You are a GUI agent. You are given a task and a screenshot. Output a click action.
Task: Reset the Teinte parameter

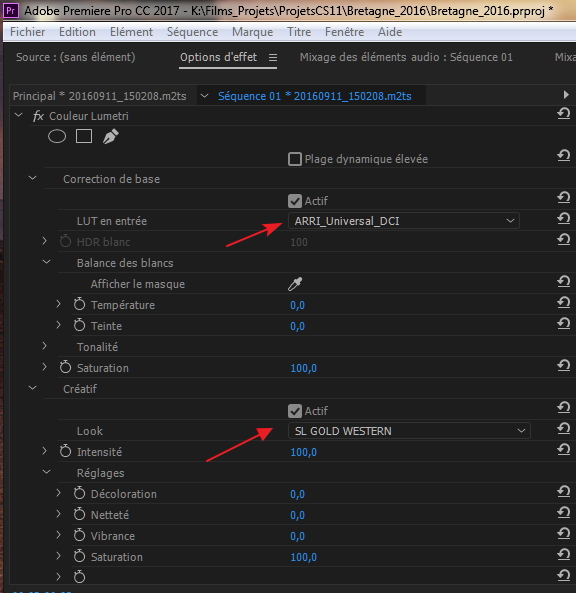[x=564, y=324]
